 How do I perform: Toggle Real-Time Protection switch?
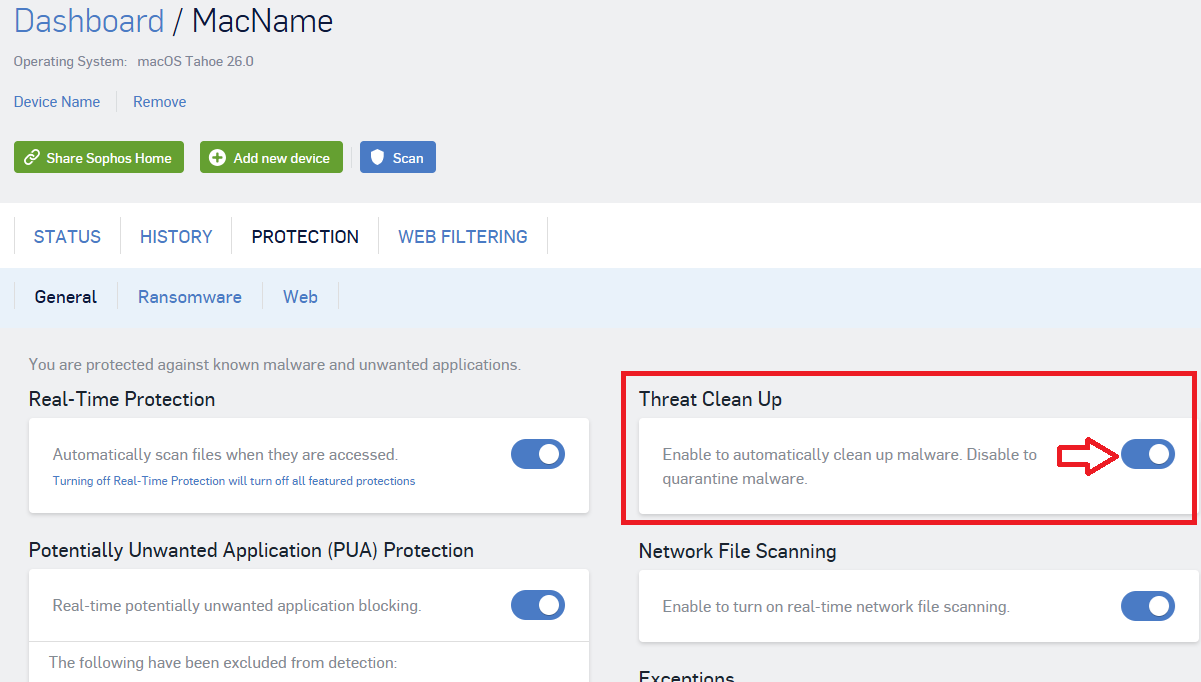coord(538,454)
